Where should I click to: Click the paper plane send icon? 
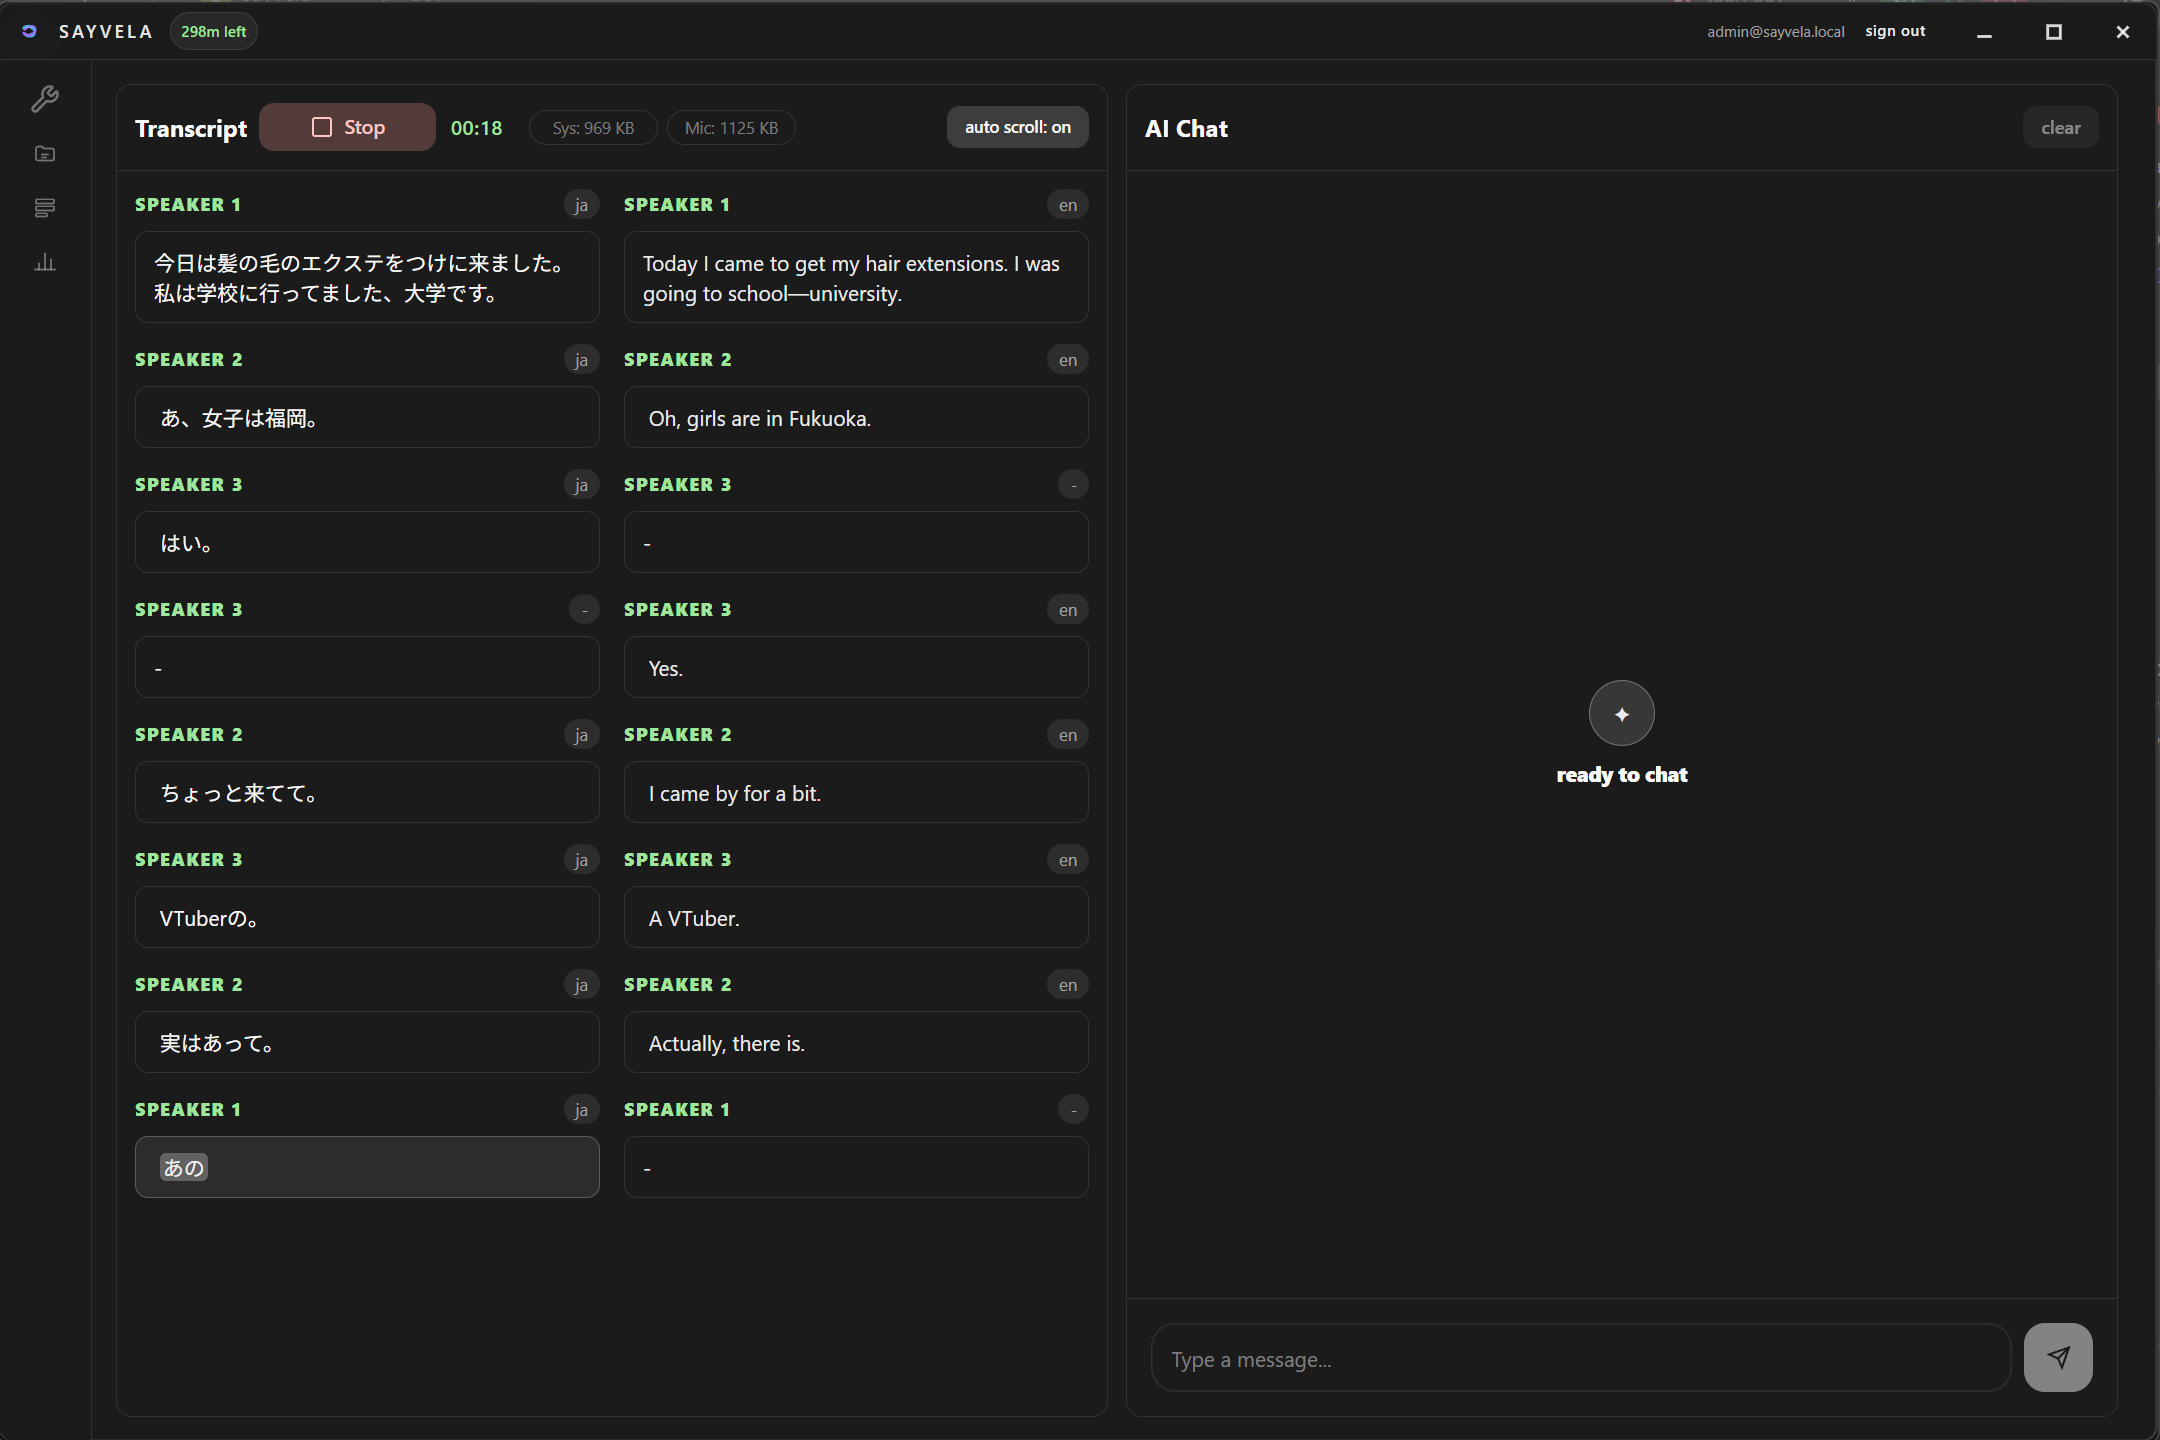pos(2058,1357)
